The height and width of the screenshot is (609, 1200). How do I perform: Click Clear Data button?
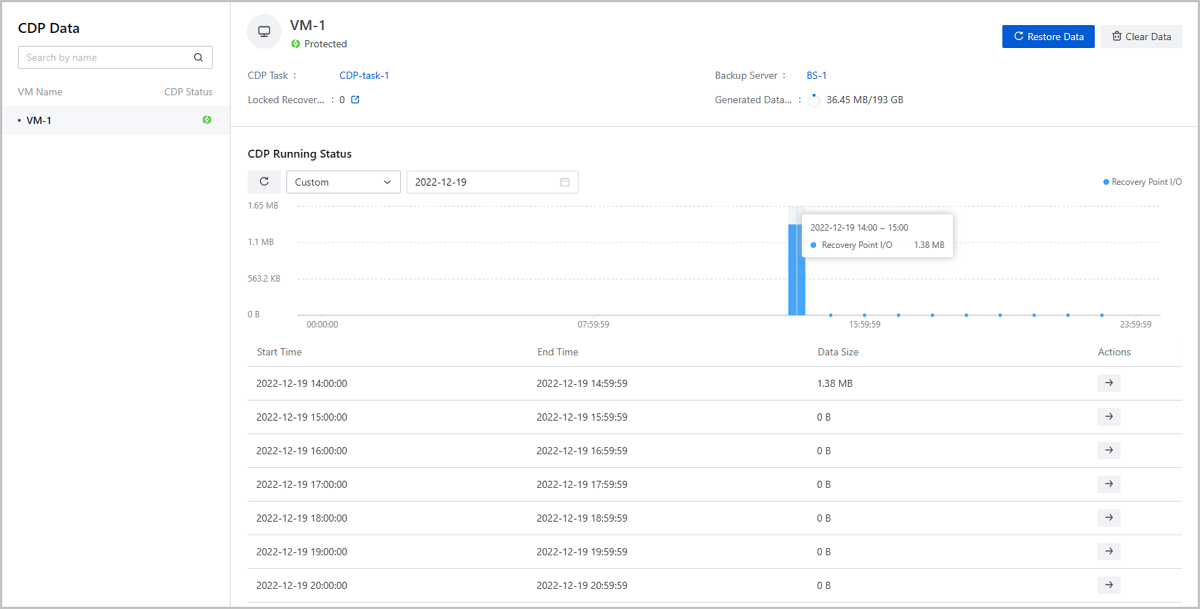click(x=1141, y=37)
